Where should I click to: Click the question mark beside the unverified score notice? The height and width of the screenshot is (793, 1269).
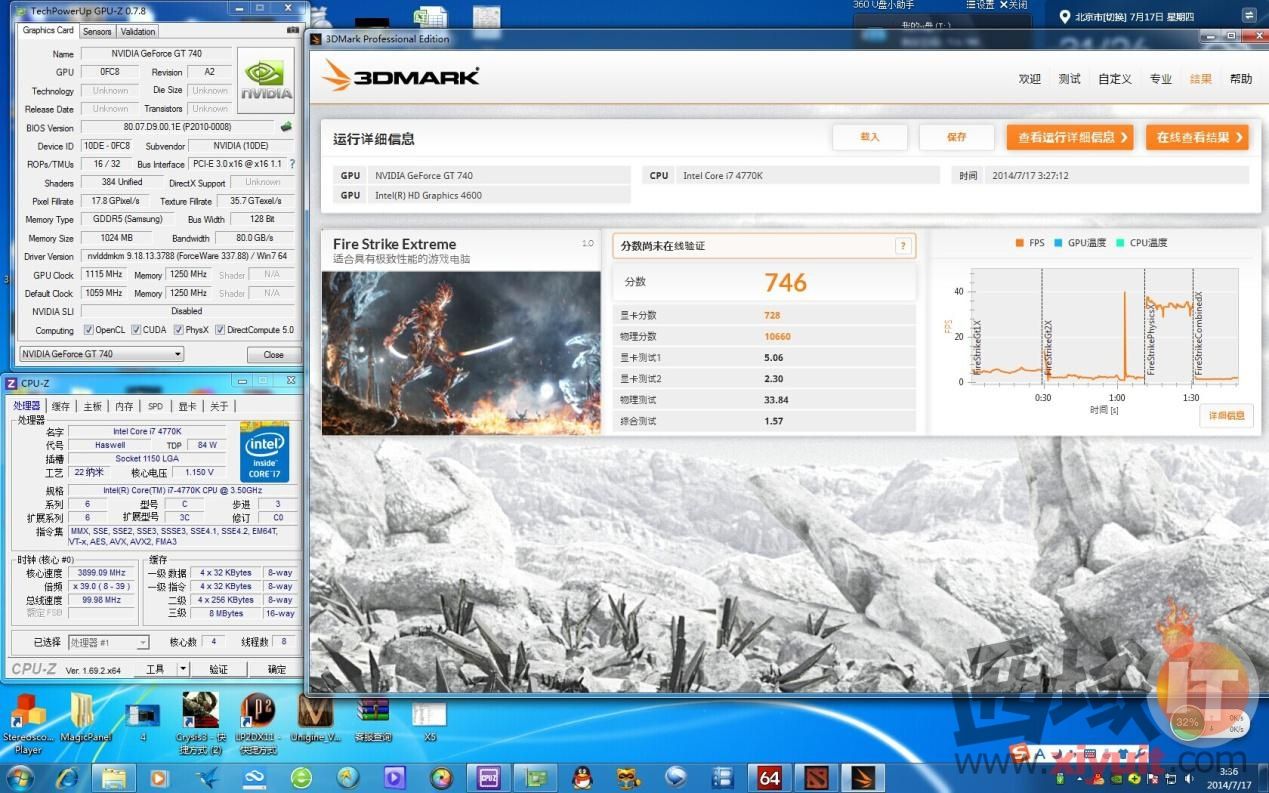[903, 246]
